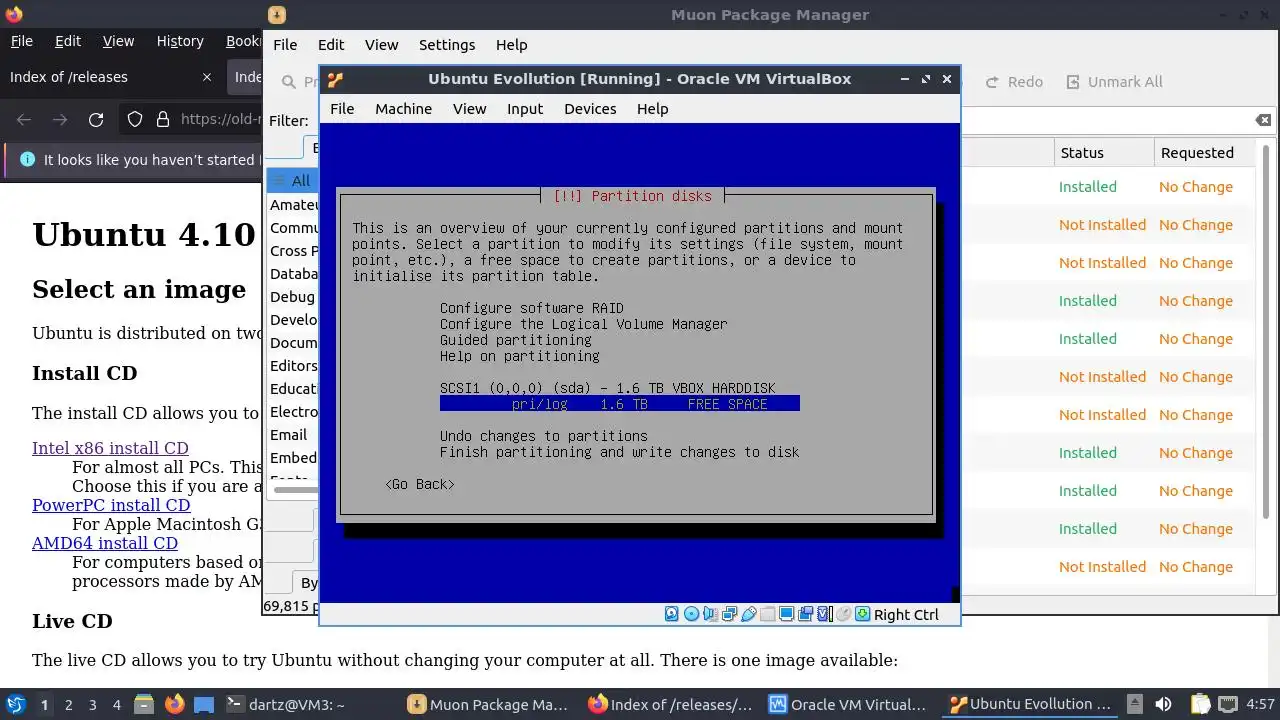
Task: Open the Input menu in VirtualBox
Action: 525,109
